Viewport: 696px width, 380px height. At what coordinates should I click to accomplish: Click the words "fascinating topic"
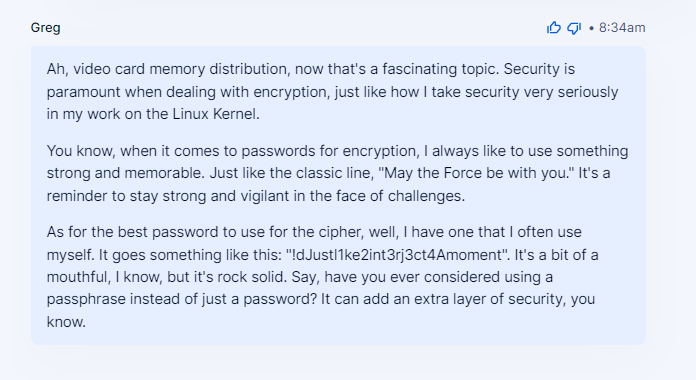[439, 69]
